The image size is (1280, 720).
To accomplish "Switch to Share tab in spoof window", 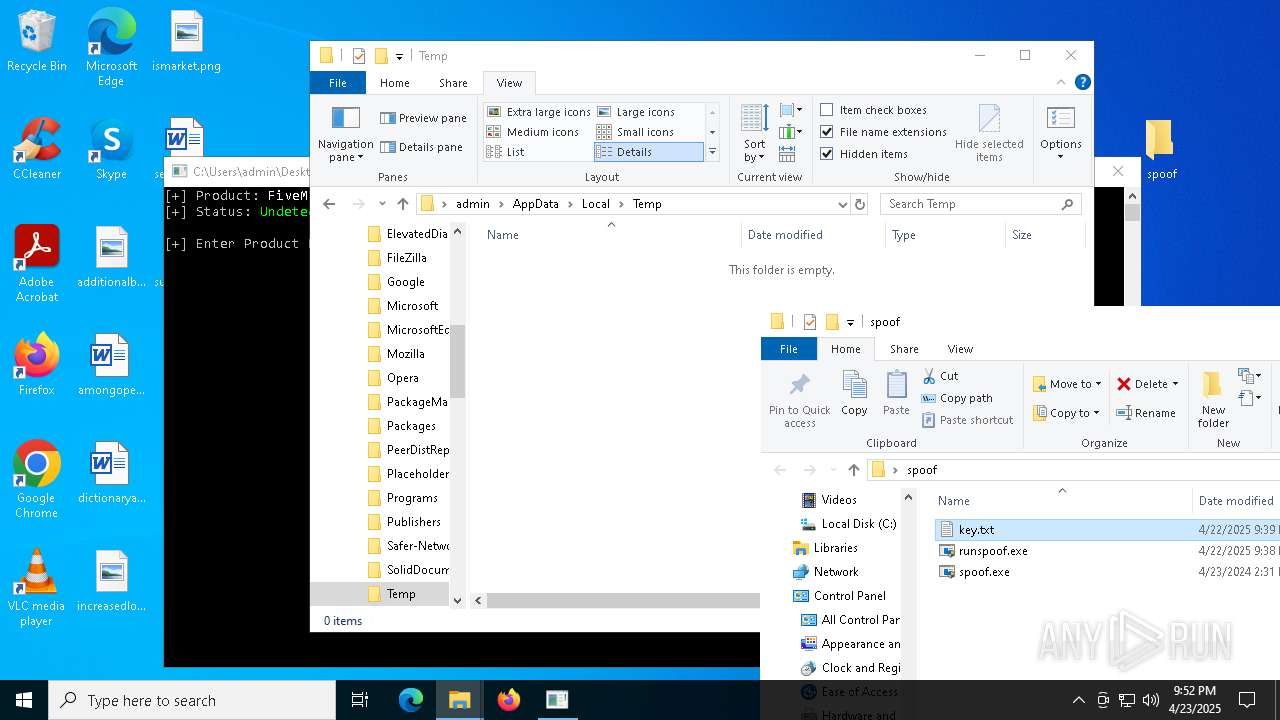I will [904, 349].
